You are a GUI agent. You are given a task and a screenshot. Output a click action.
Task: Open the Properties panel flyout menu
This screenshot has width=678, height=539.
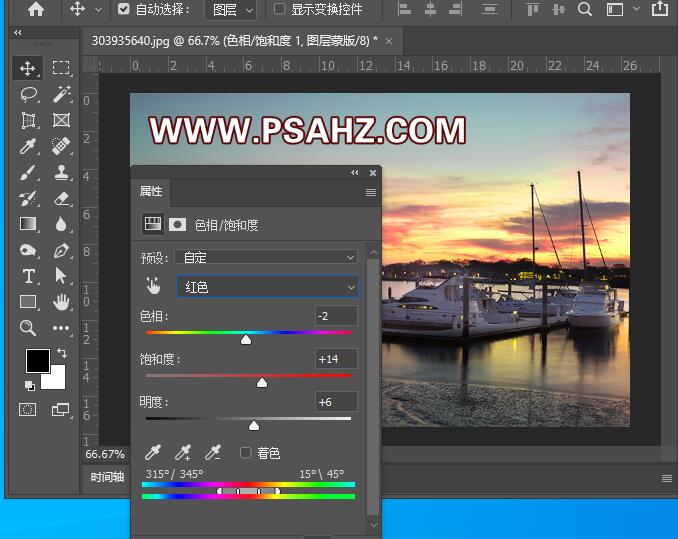click(371, 192)
